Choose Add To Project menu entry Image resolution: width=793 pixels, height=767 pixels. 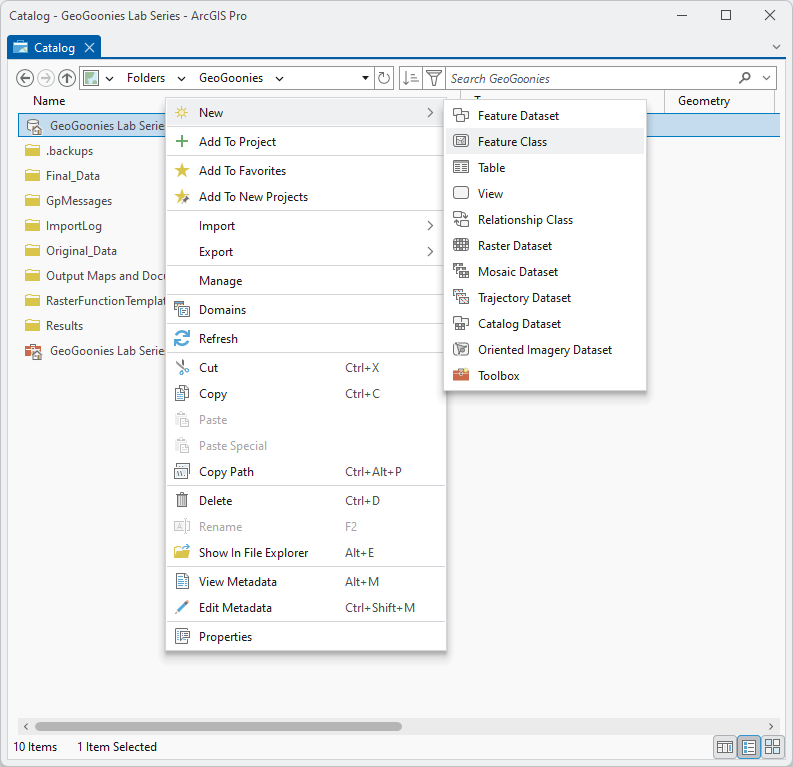[x=237, y=142]
